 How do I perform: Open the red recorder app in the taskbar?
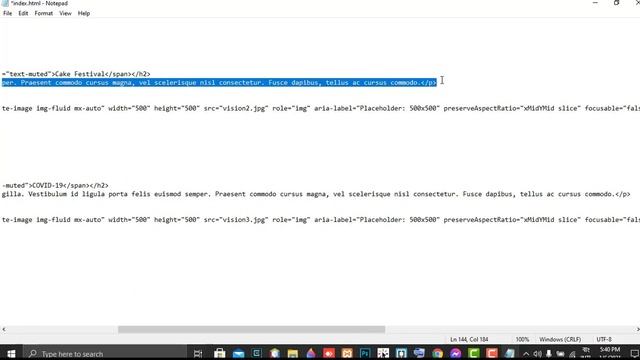click(x=329, y=353)
